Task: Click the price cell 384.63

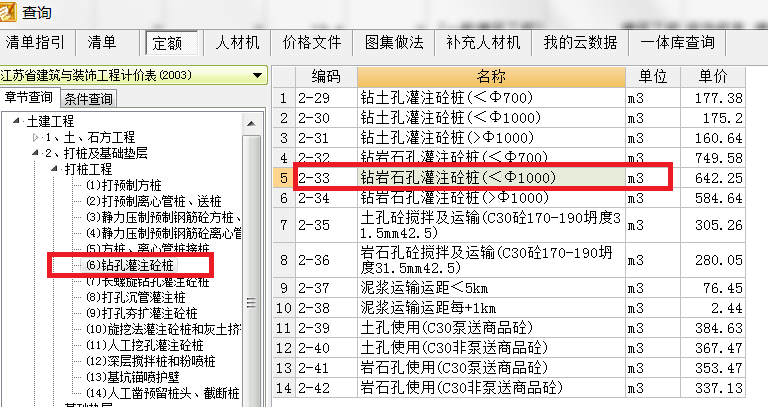Action: pyautogui.click(x=713, y=328)
